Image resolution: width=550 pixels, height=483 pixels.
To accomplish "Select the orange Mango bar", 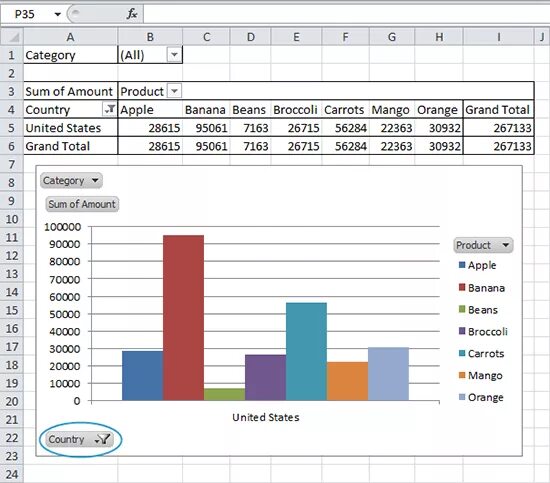I will [347, 381].
